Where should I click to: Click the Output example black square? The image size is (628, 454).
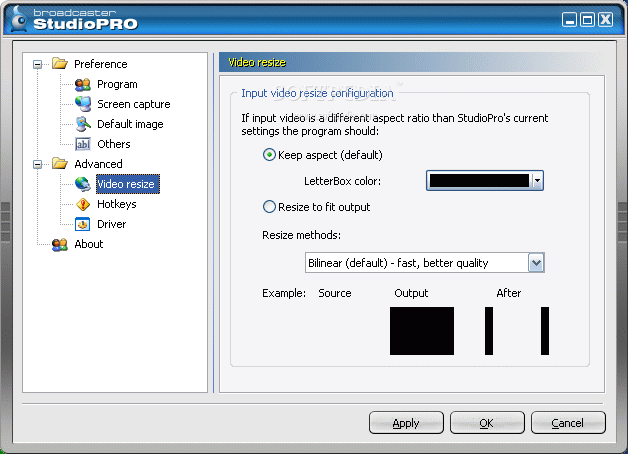tap(422, 331)
